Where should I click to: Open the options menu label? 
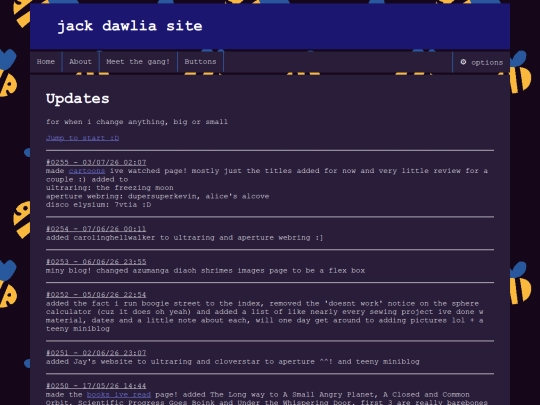point(487,62)
